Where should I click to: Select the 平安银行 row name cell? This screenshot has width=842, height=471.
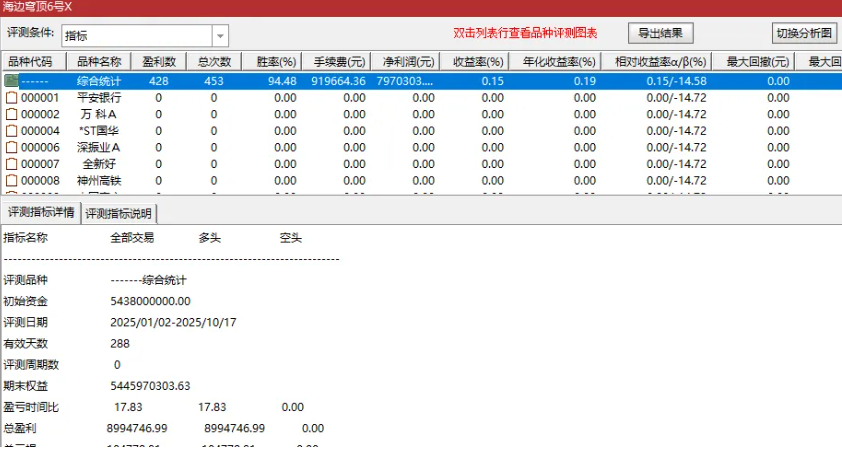tap(99, 98)
